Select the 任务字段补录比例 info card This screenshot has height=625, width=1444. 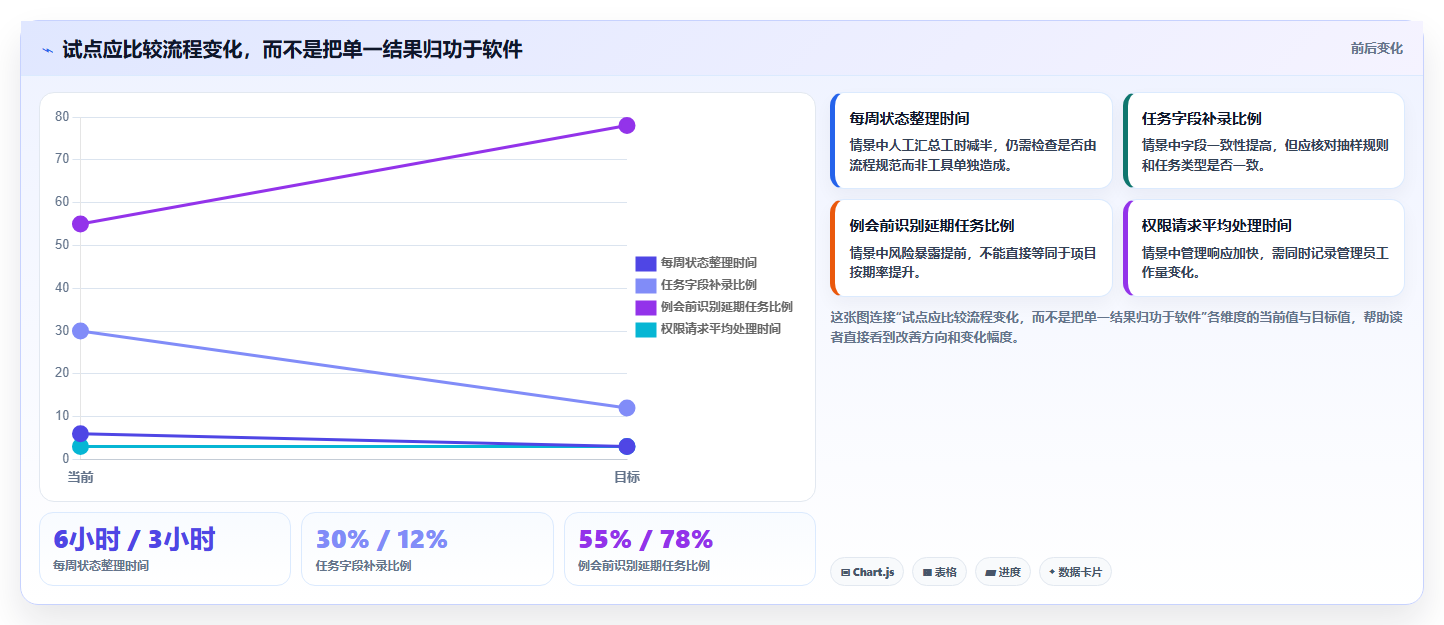pyautogui.click(x=1263, y=141)
